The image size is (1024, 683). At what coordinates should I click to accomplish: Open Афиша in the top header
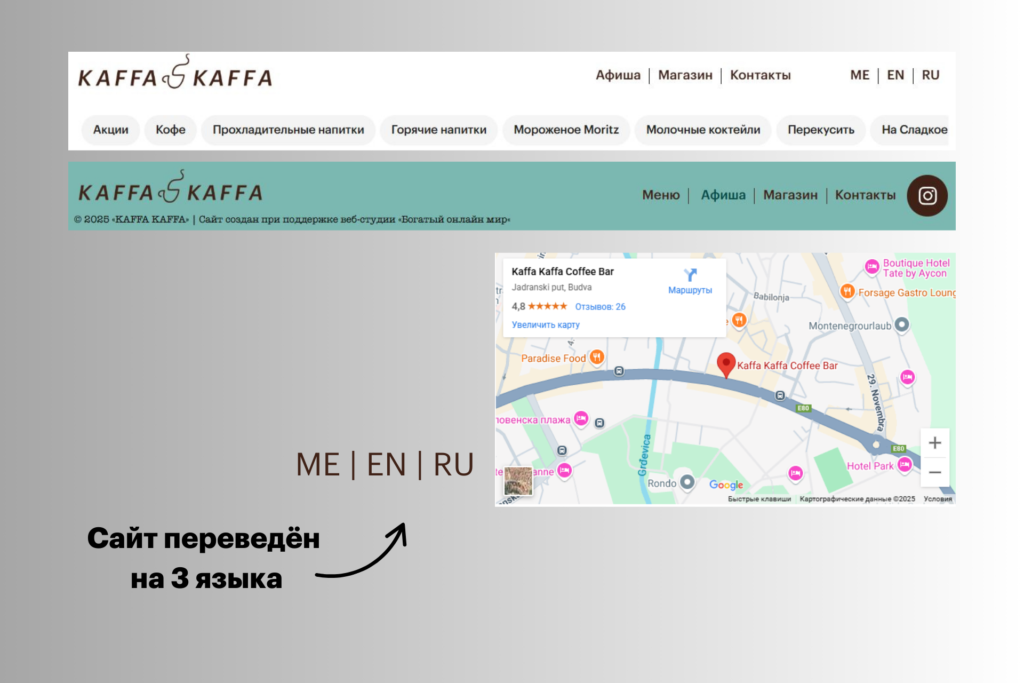pyautogui.click(x=618, y=75)
